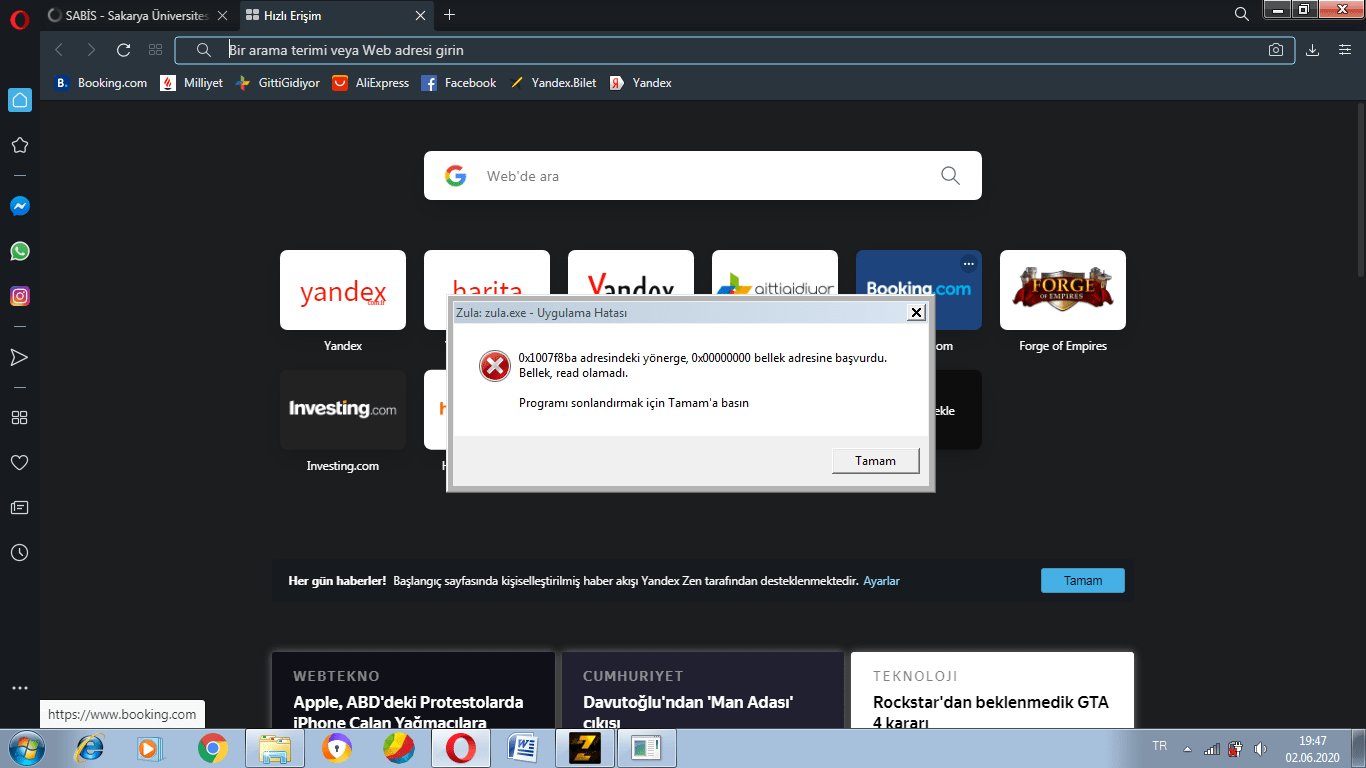
Task: Open the History clock icon in sidebar
Action: pyautogui.click(x=19, y=553)
